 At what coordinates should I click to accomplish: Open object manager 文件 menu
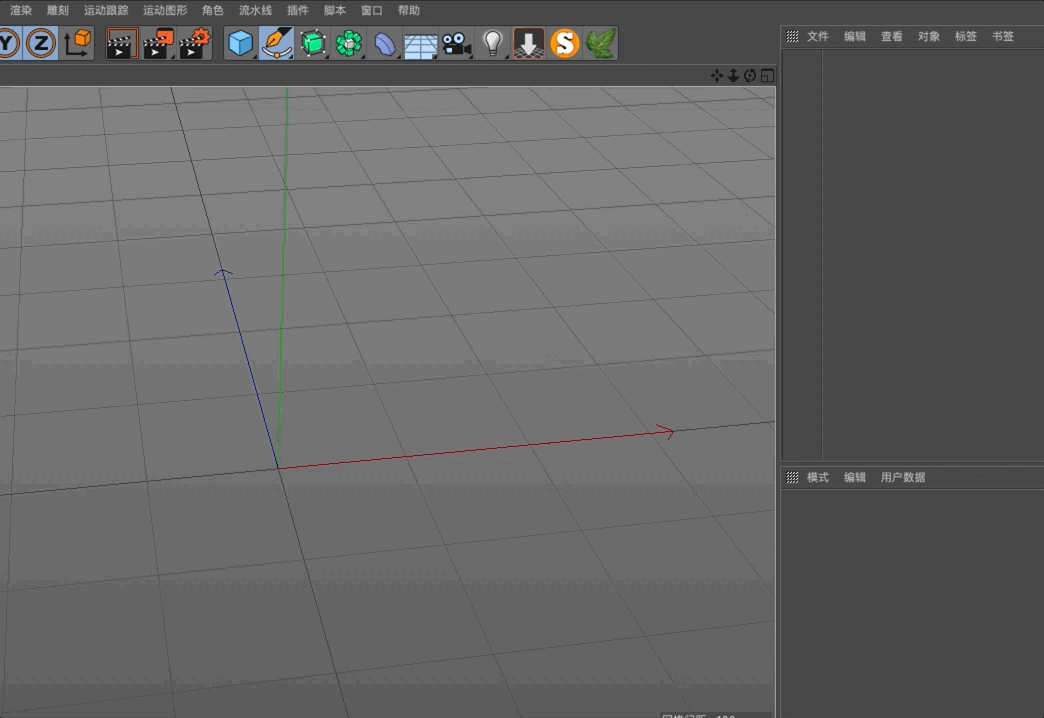coord(818,37)
